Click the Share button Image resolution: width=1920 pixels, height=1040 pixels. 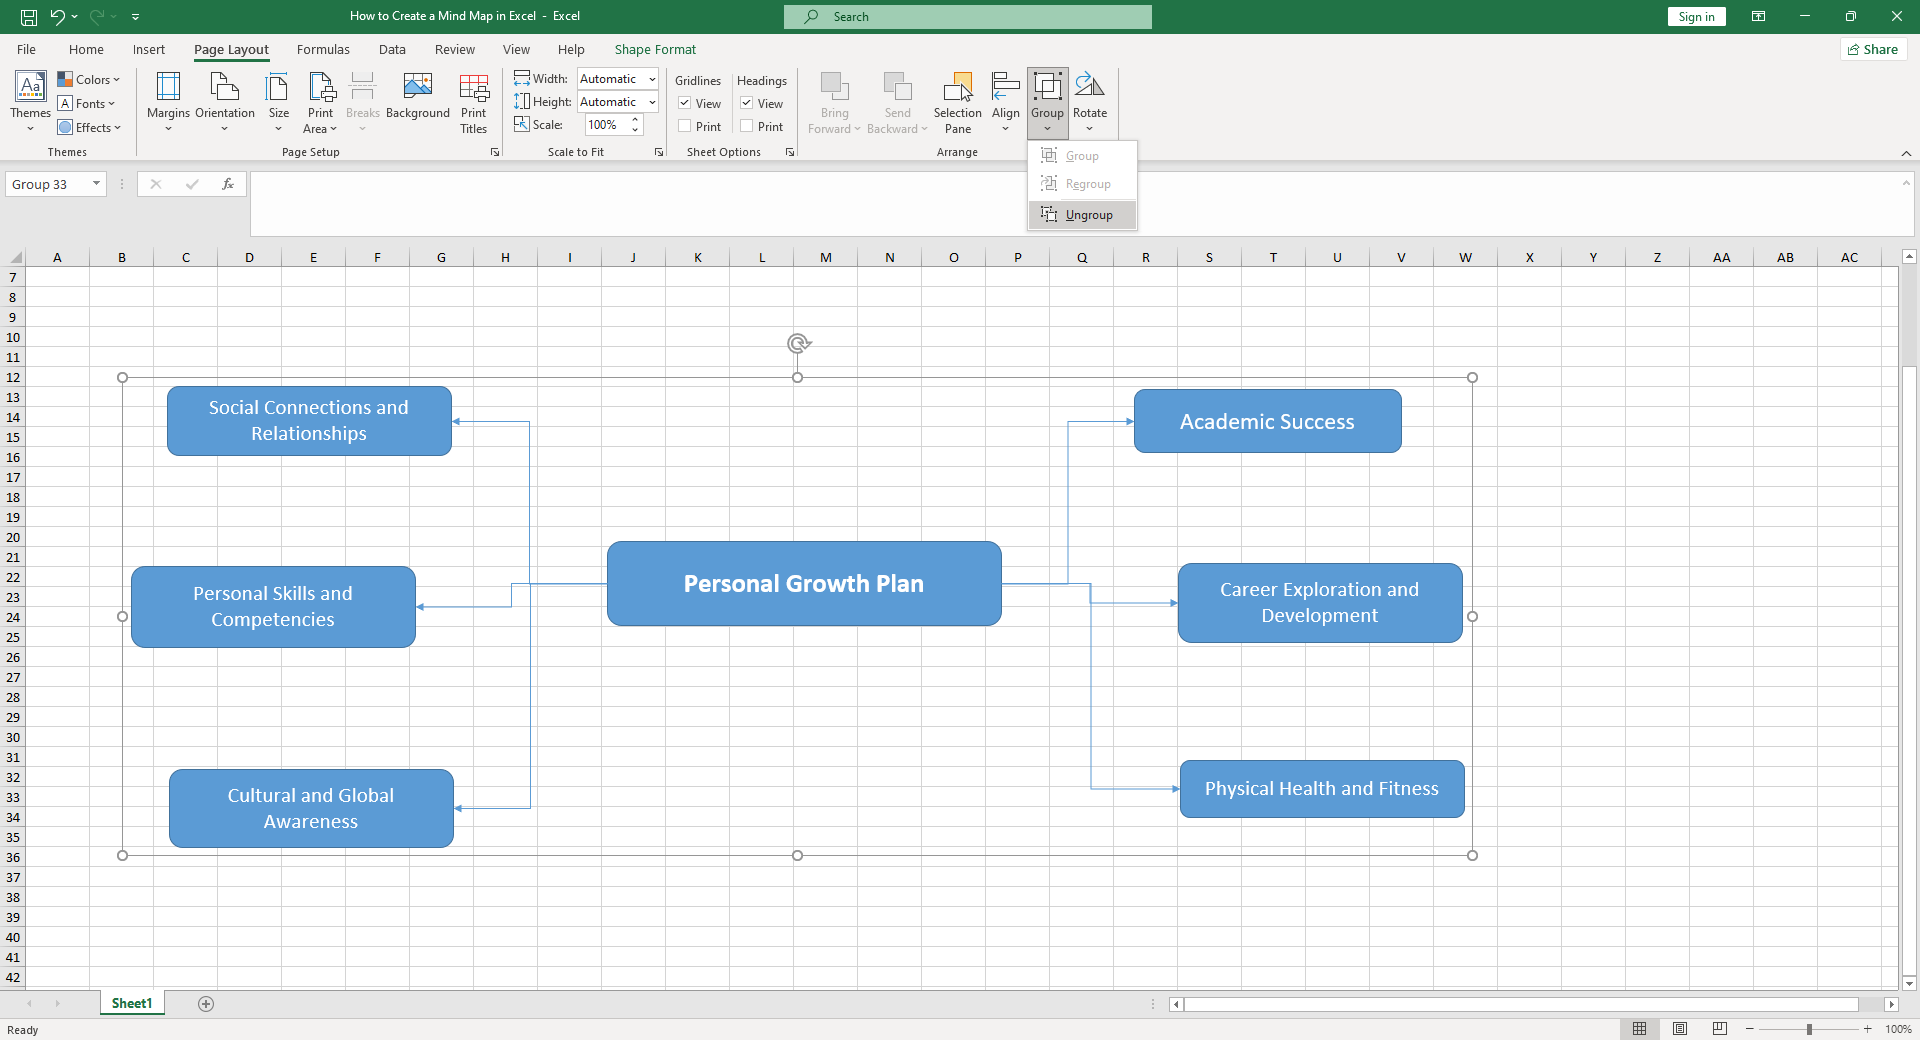[x=1872, y=49]
